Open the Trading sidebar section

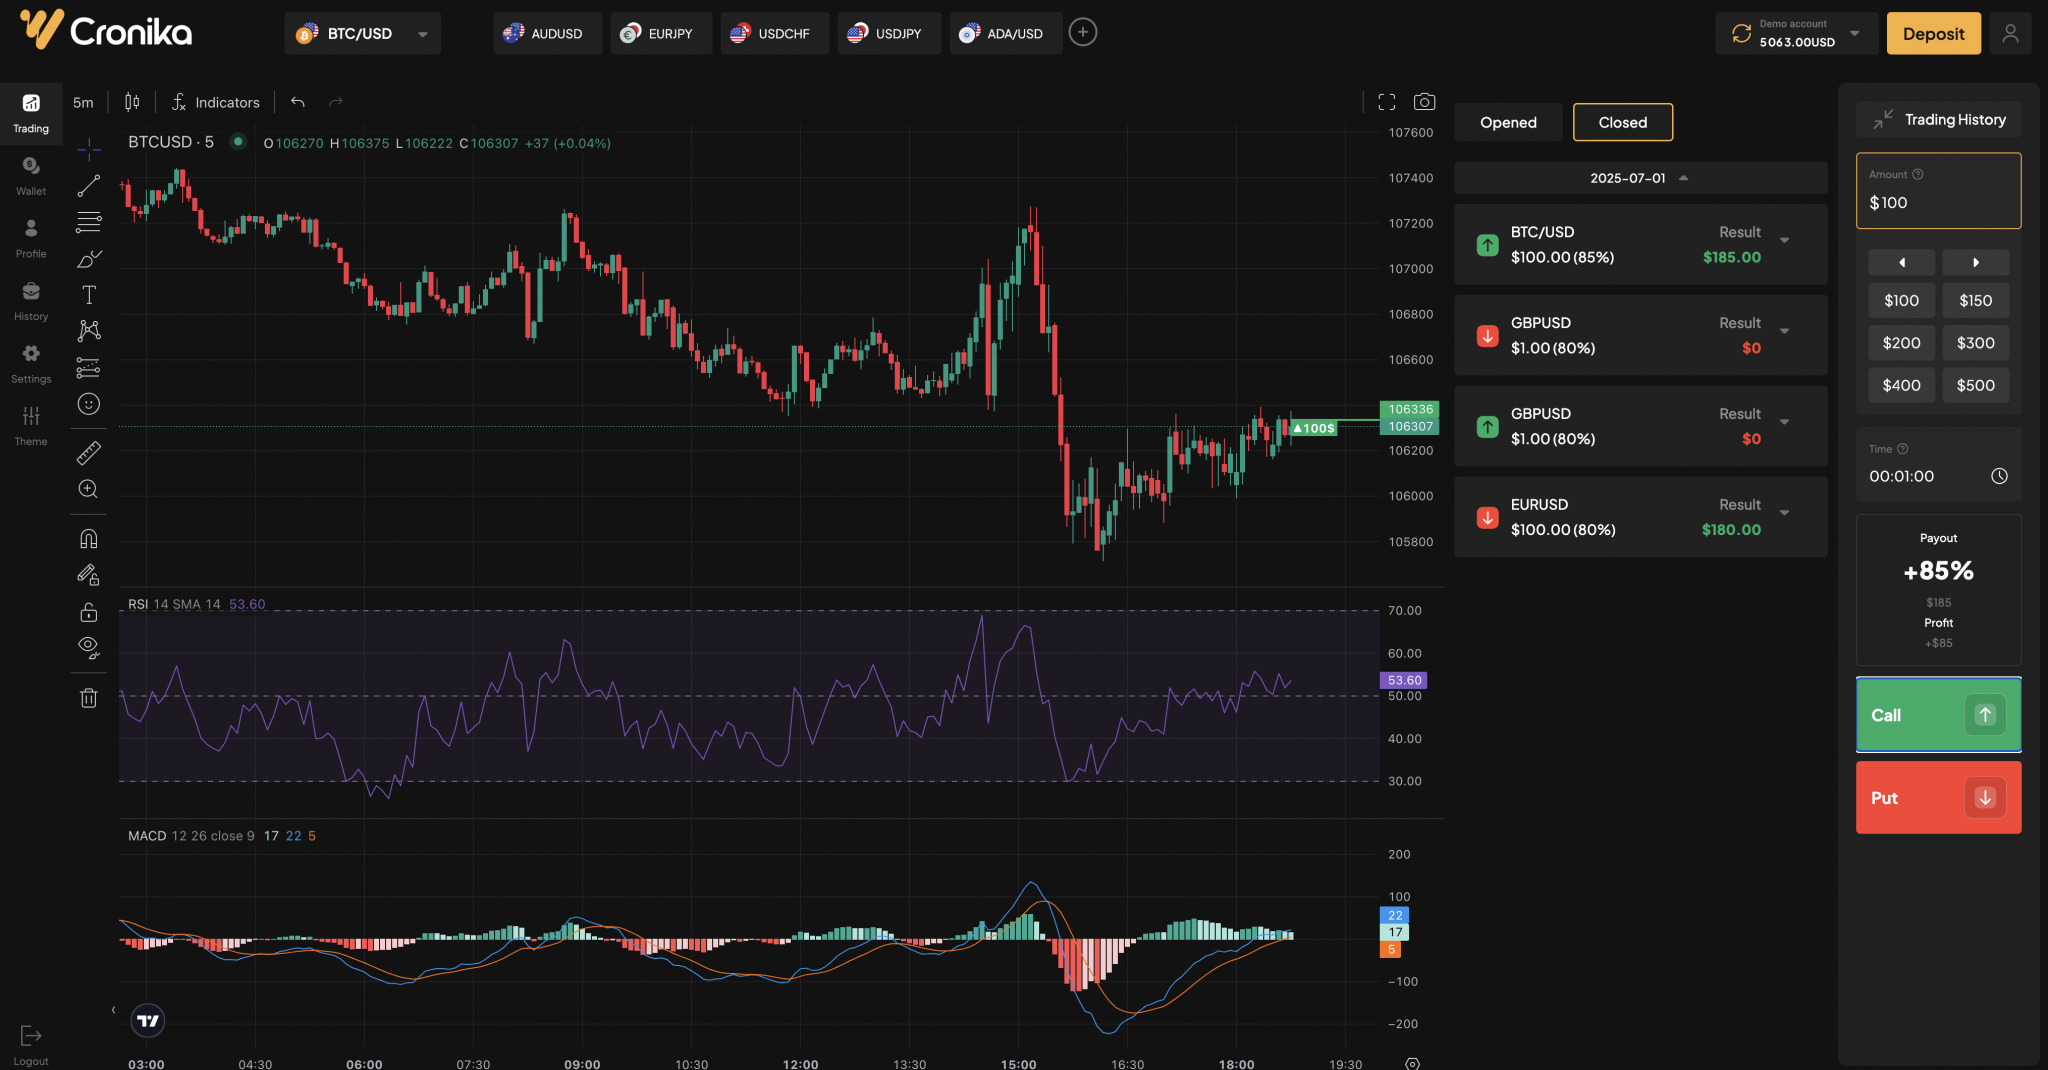[31, 113]
